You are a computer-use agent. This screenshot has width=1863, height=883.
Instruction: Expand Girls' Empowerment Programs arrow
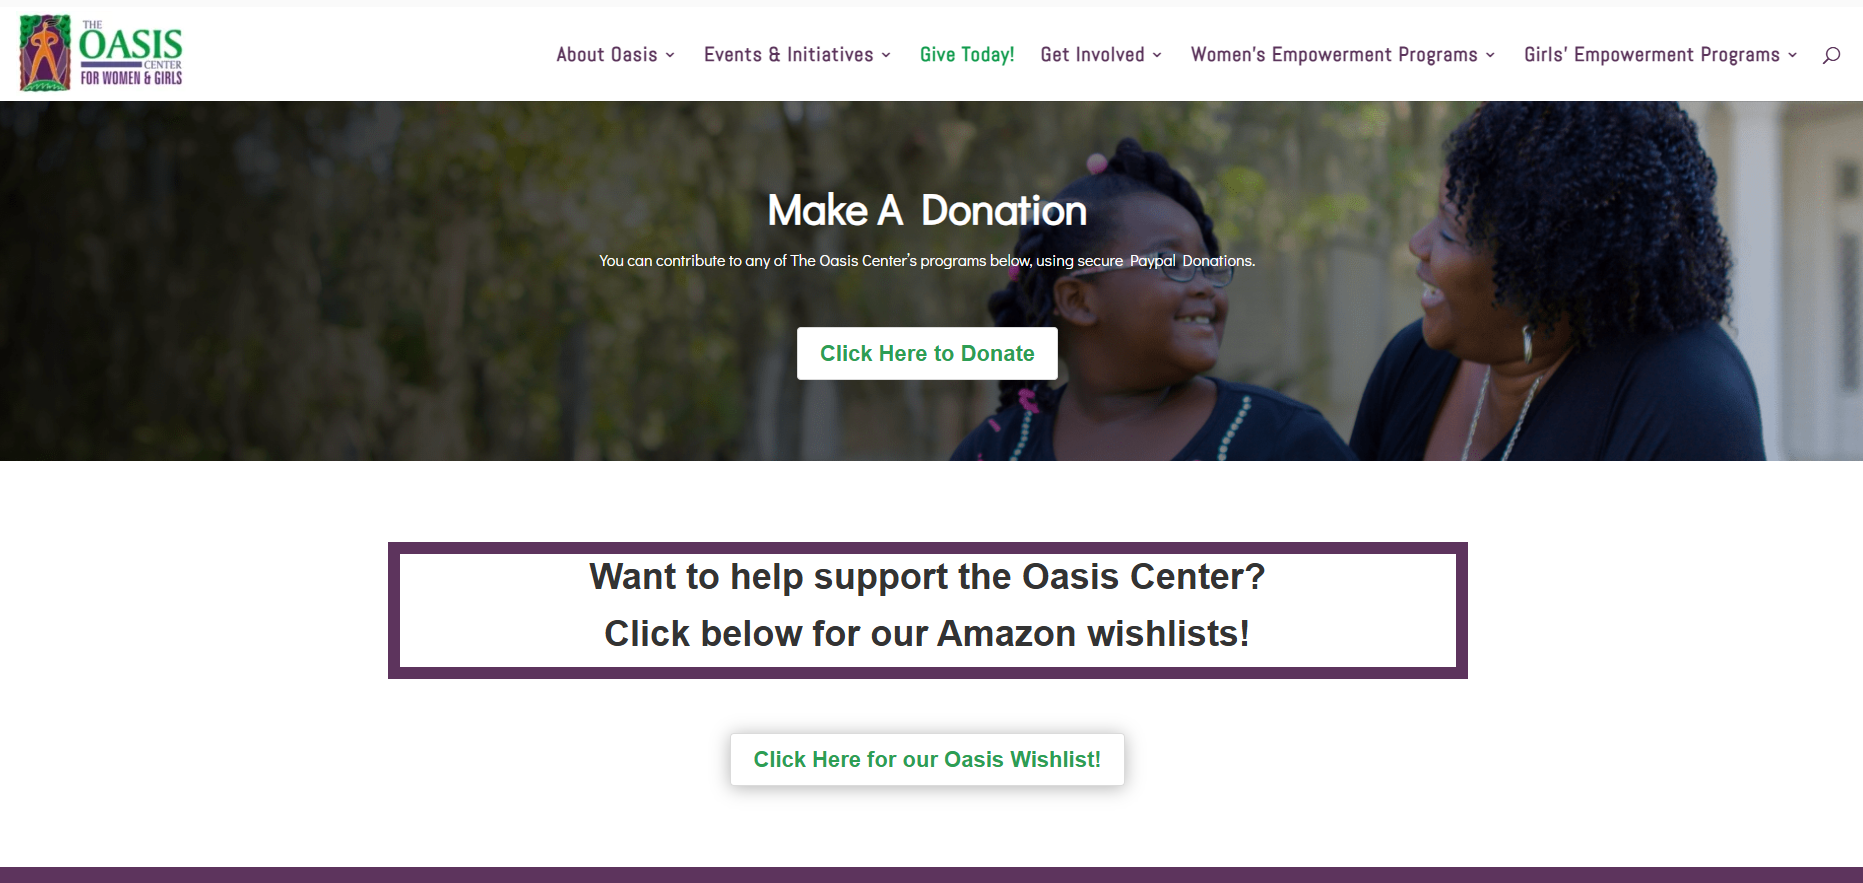pos(1793,55)
